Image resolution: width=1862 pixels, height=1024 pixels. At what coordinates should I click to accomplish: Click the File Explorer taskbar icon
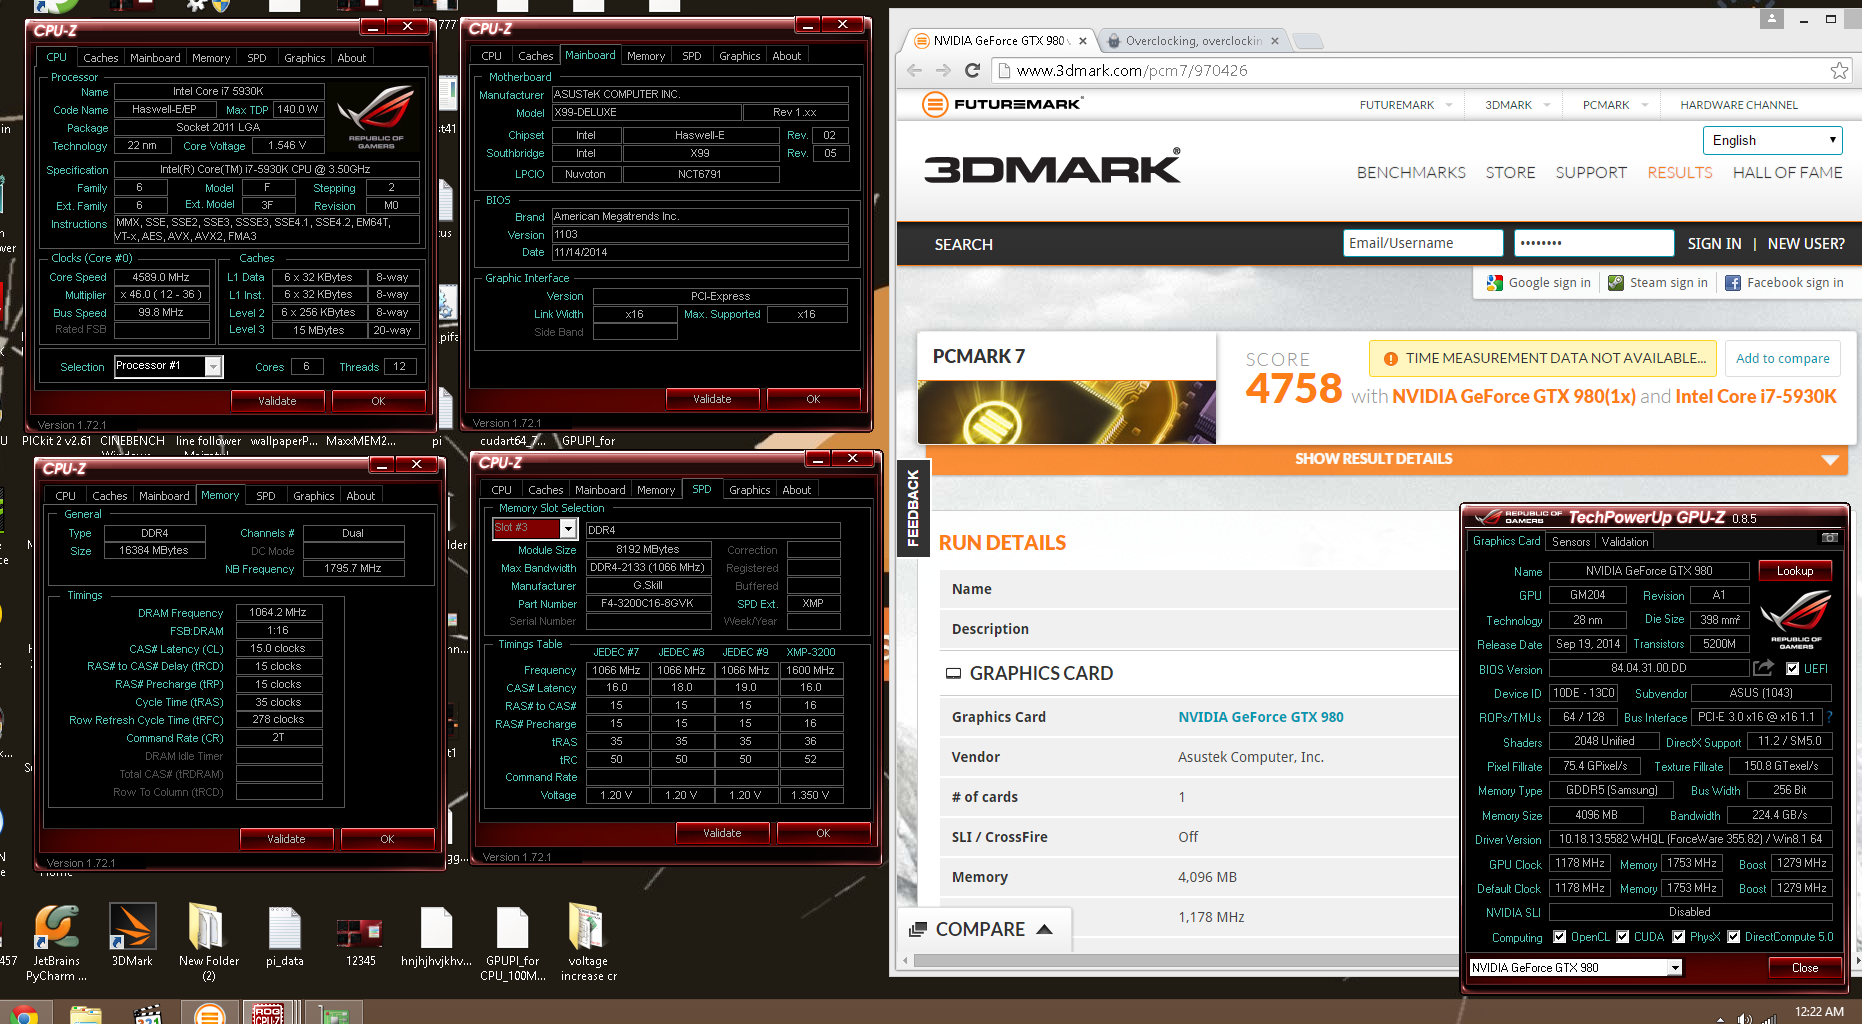click(85, 1013)
